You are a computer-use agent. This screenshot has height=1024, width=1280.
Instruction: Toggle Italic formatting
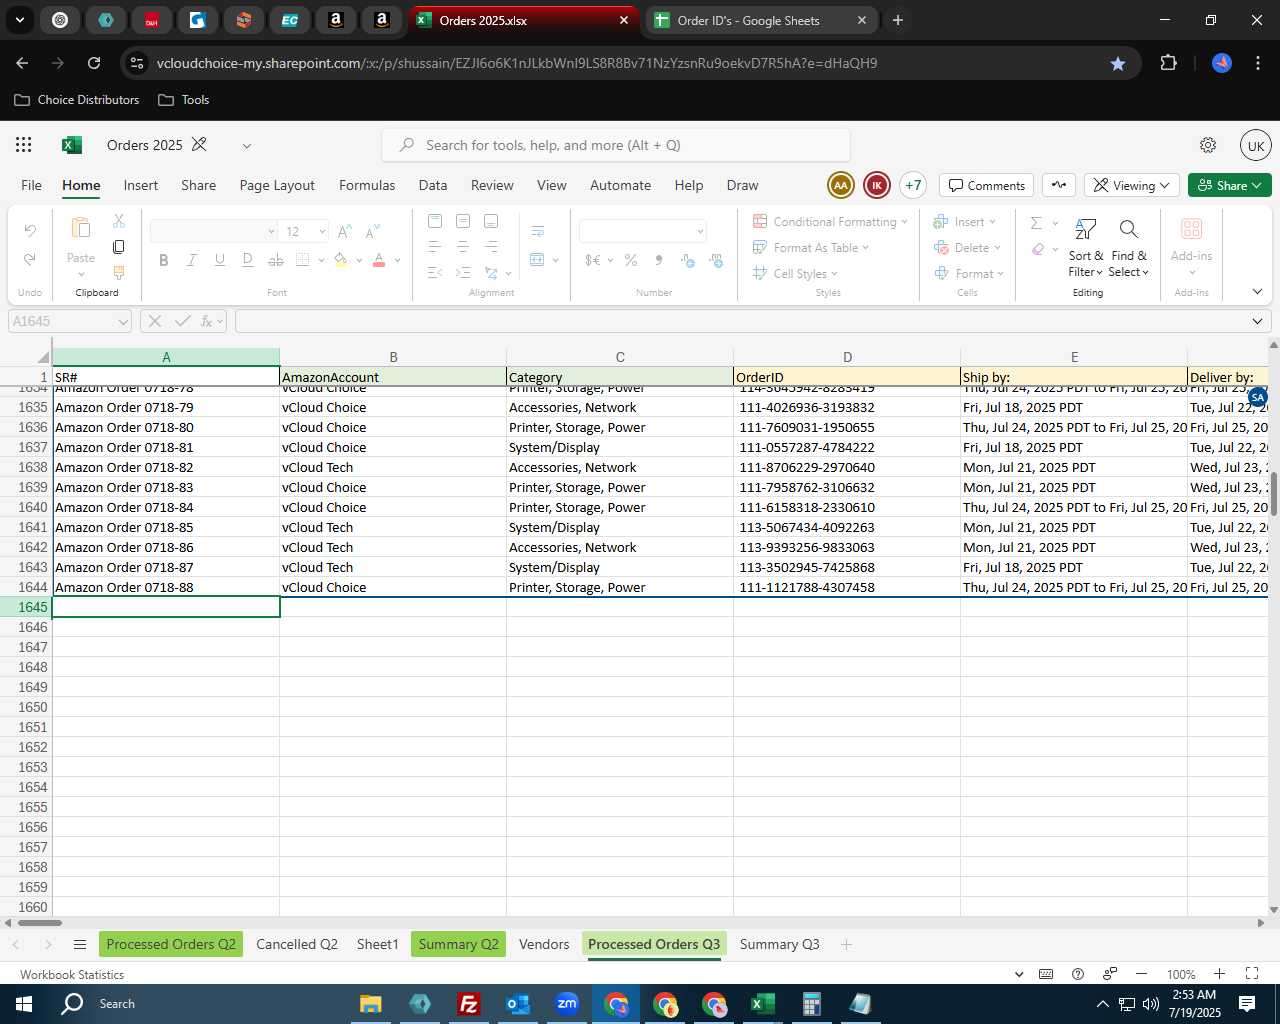pyautogui.click(x=192, y=260)
